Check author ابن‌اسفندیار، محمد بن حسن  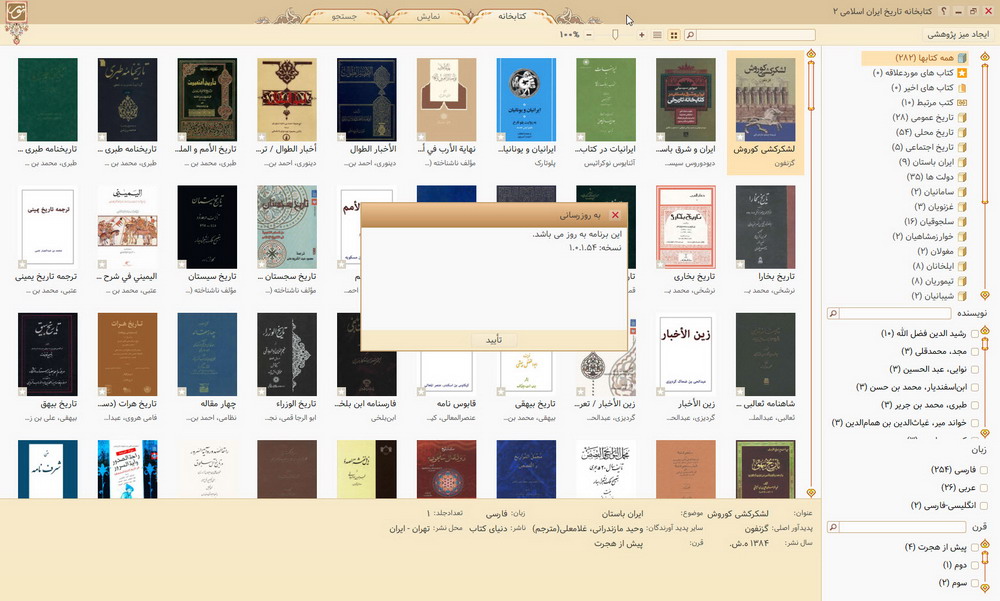974,387
